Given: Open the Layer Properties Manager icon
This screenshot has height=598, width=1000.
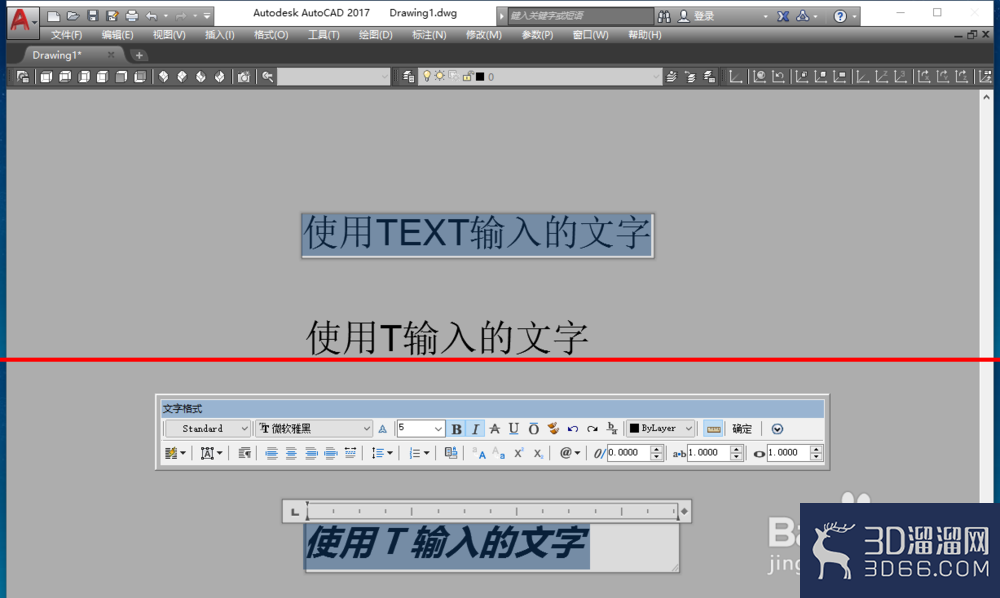Looking at the screenshot, I should point(408,77).
